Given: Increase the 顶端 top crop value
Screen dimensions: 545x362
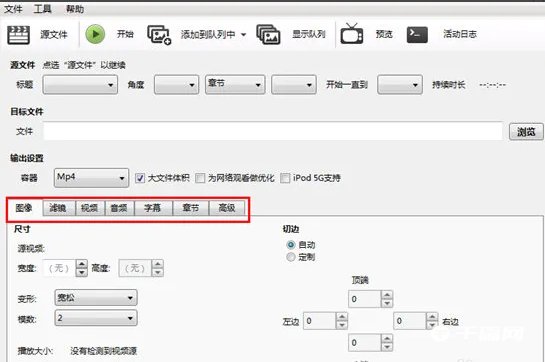Looking at the screenshot, I should click(x=387, y=295).
